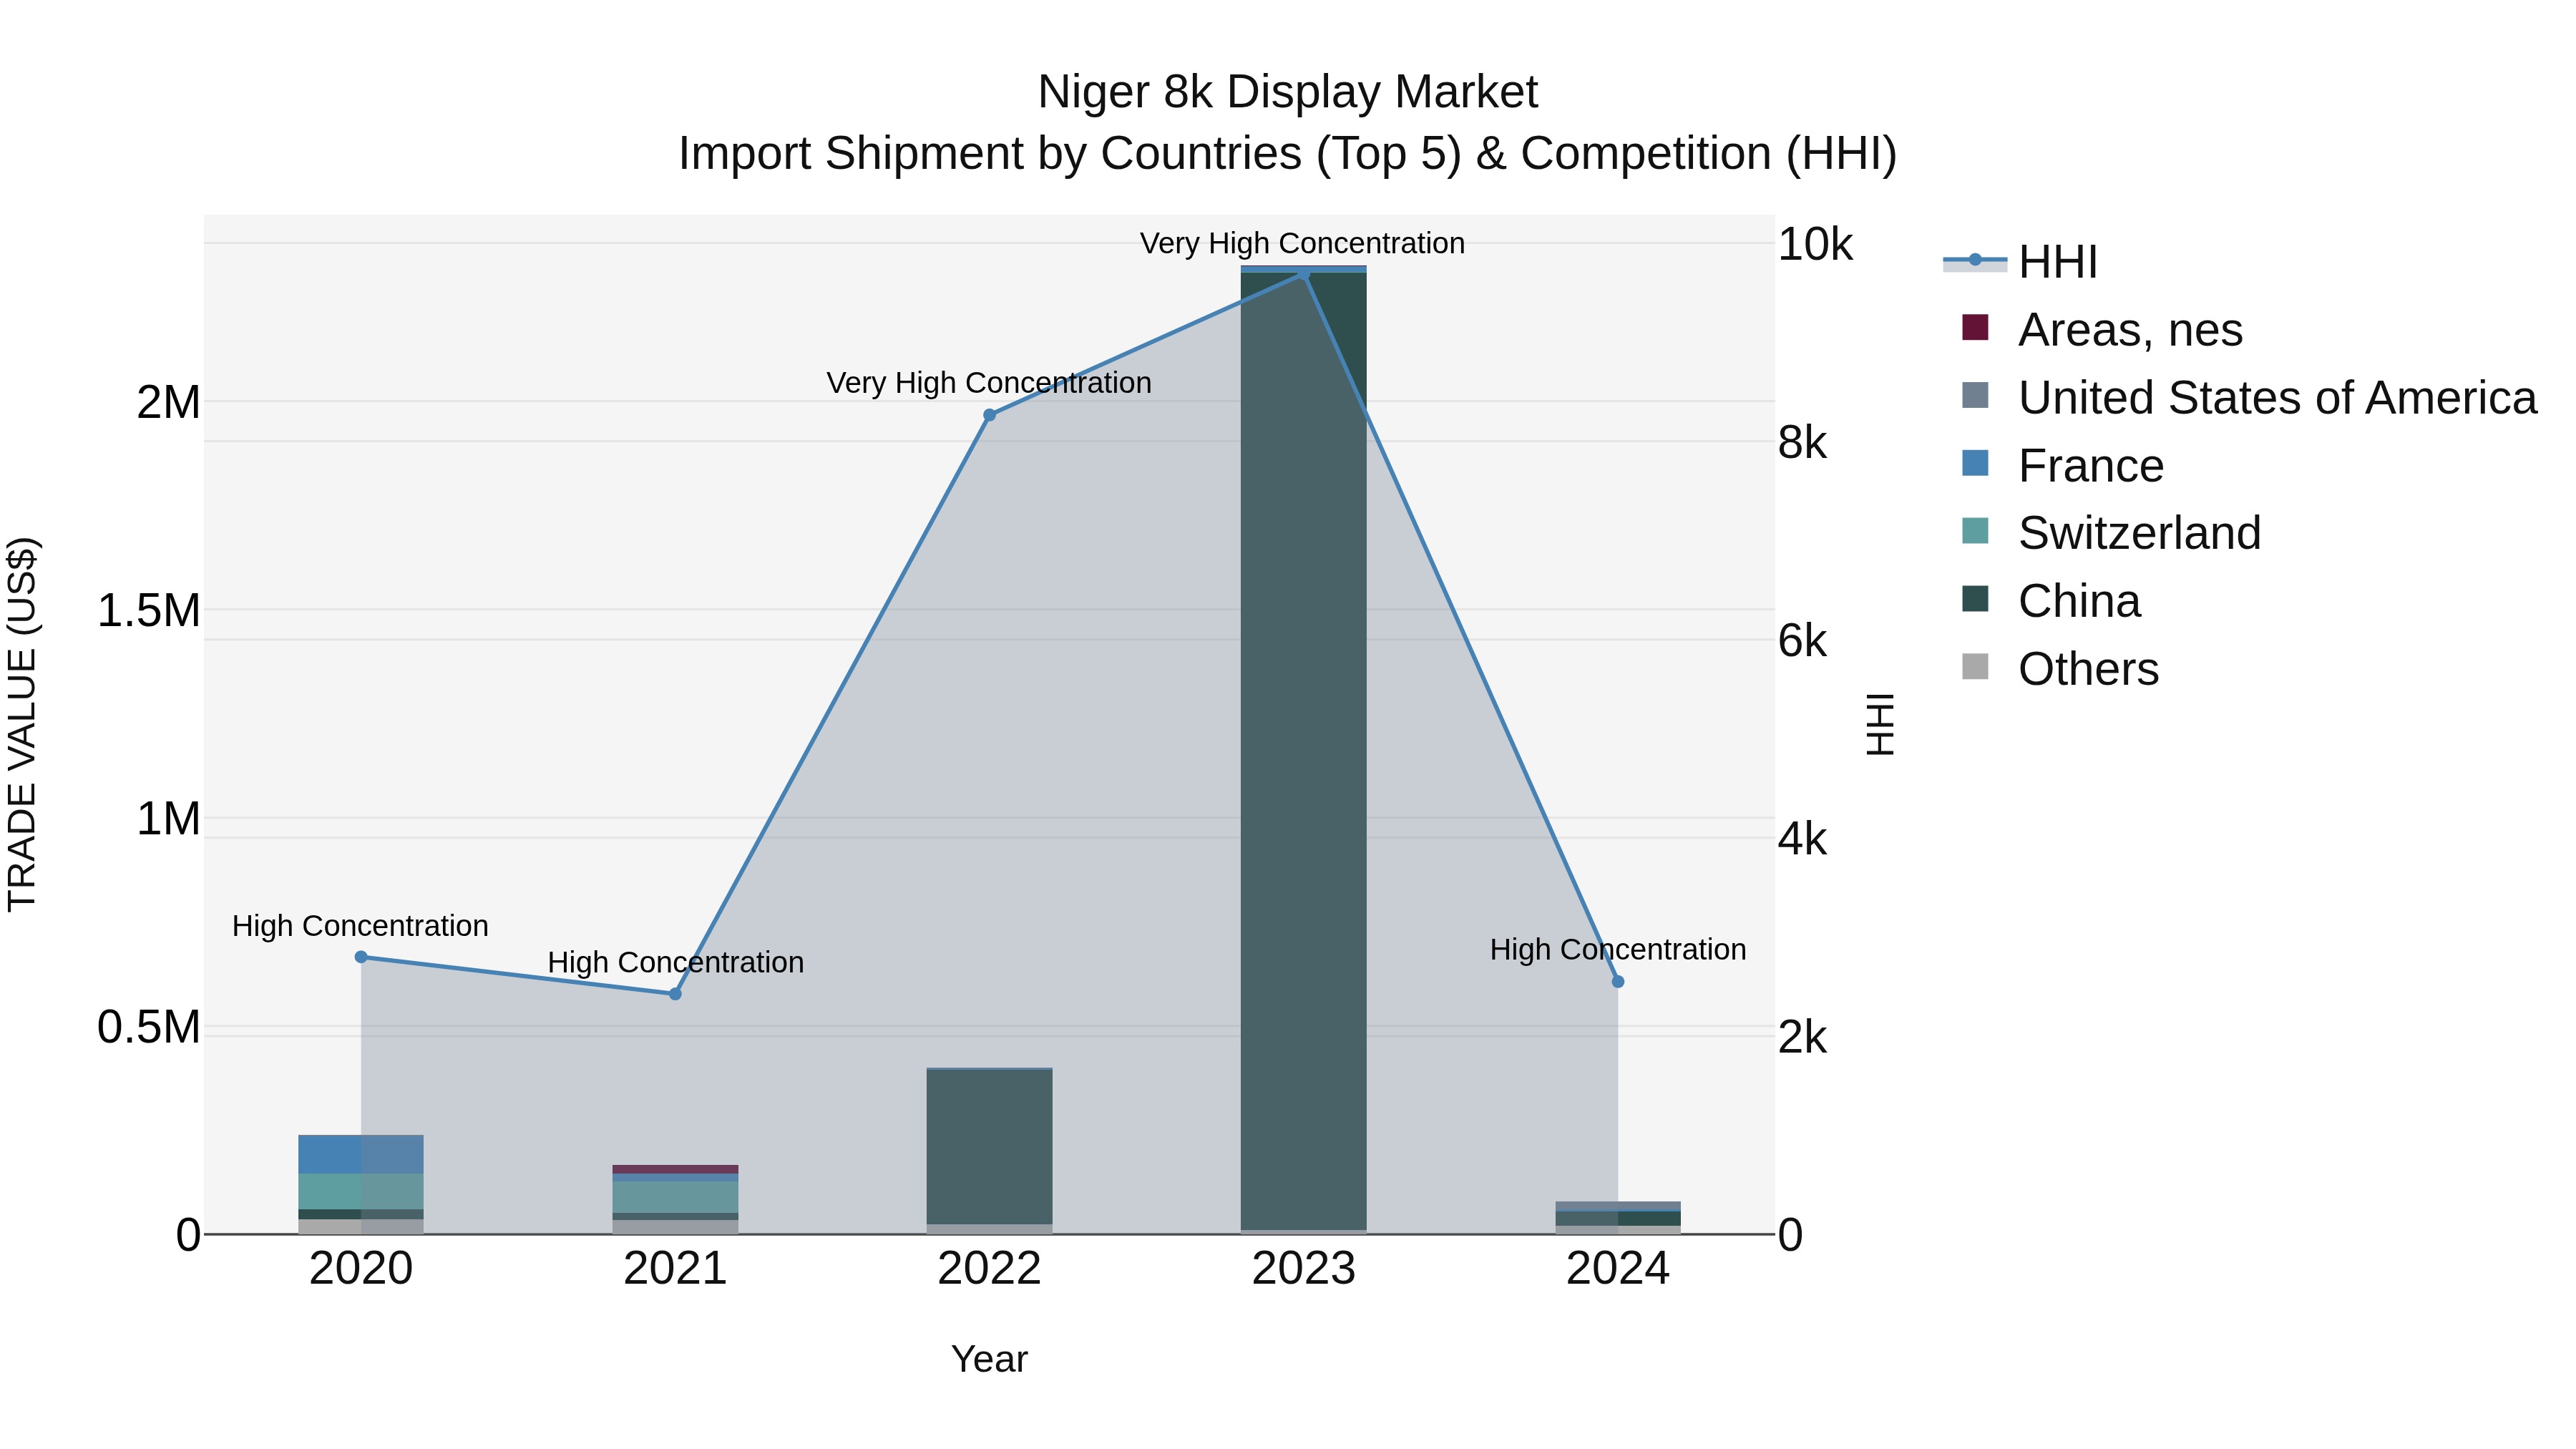Click the 8k right axis tick

click(x=1802, y=442)
